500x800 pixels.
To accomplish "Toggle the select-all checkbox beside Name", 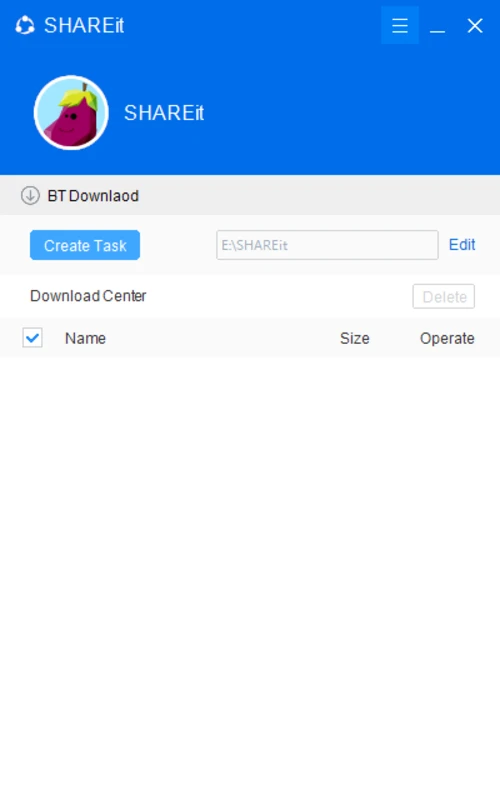I will [33, 338].
